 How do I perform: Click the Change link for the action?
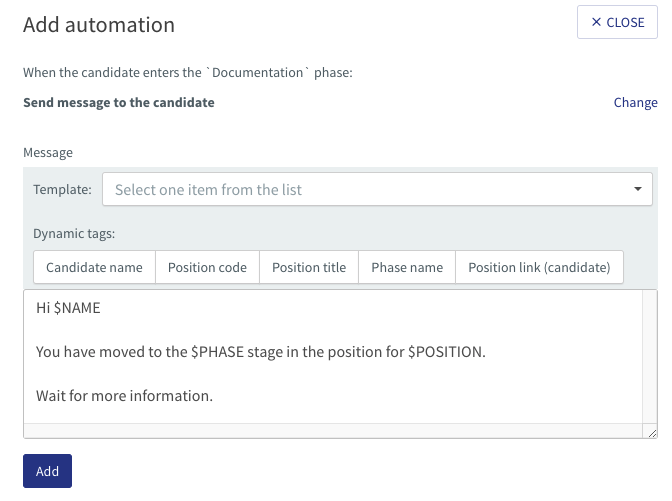635,102
